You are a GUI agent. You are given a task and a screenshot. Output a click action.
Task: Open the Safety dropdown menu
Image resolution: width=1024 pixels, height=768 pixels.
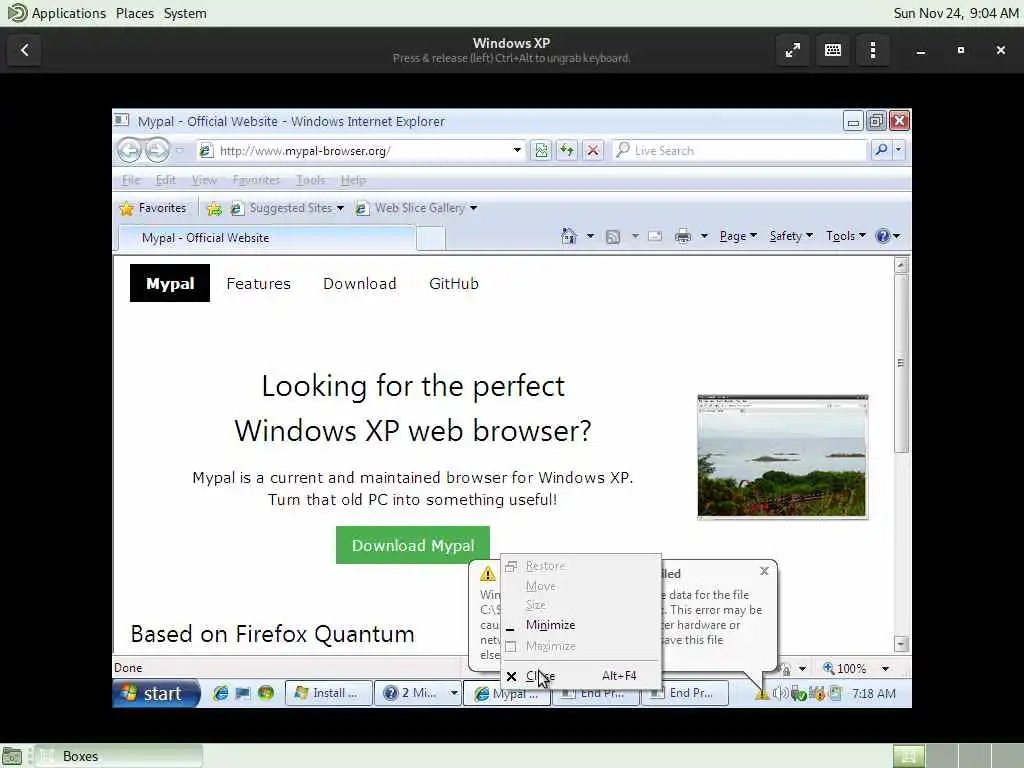(791, 236)
